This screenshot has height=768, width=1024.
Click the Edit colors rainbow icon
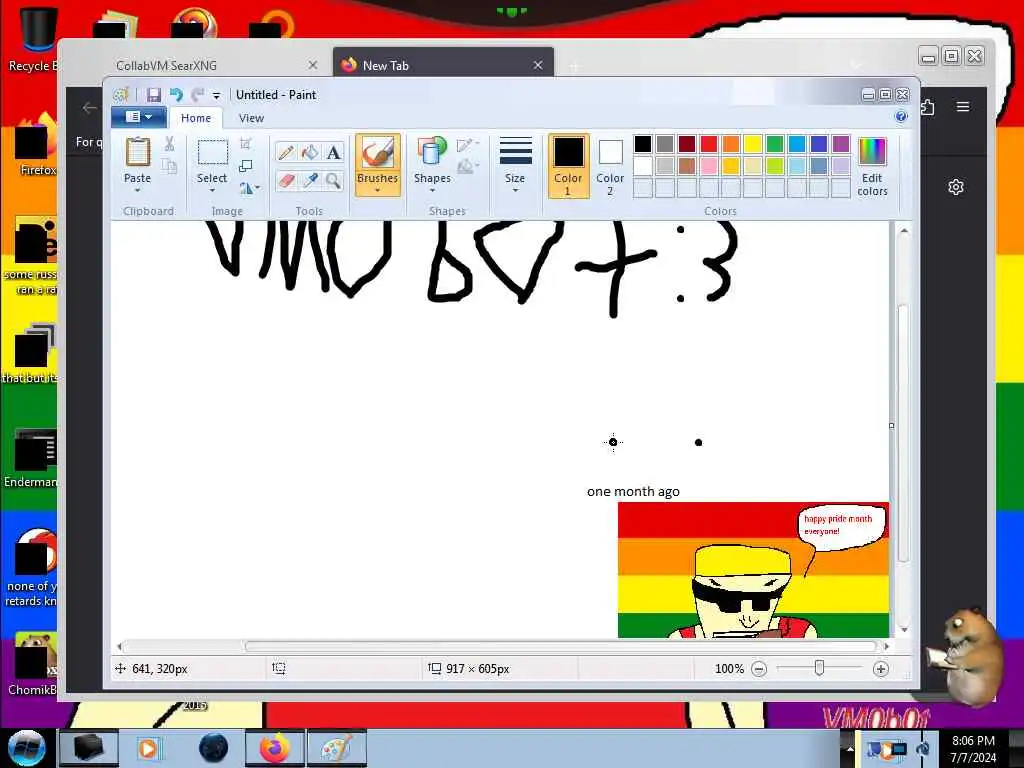872,152
